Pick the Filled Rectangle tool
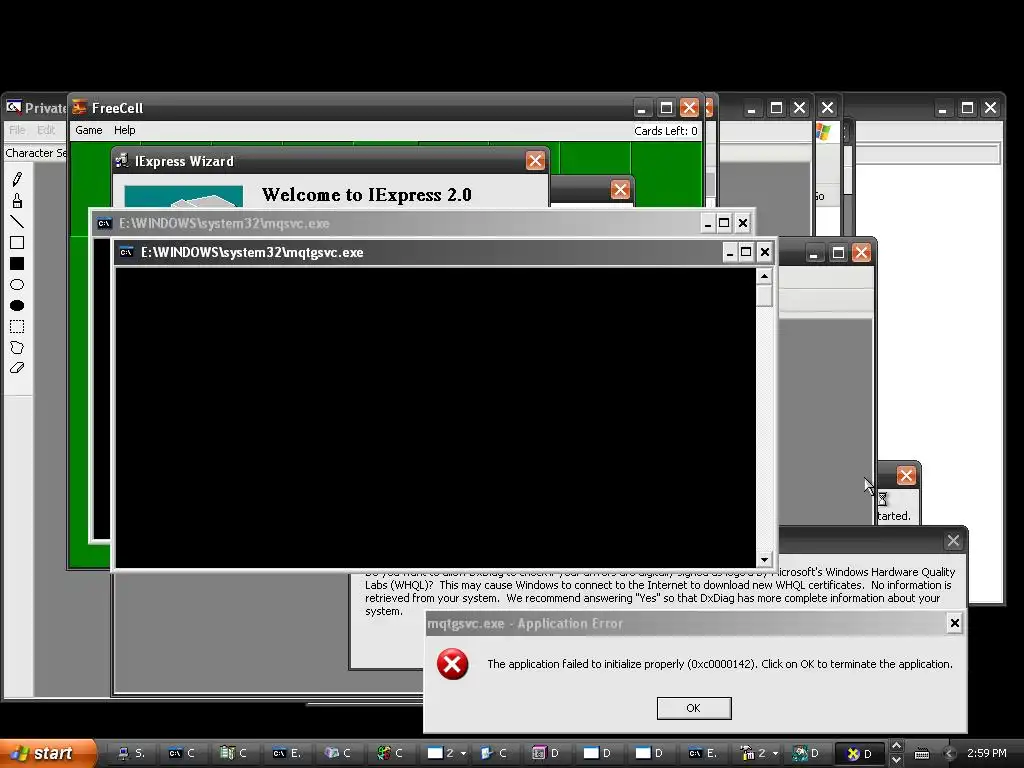Screen dimensions: 1024x768 (x=18, y=263)
